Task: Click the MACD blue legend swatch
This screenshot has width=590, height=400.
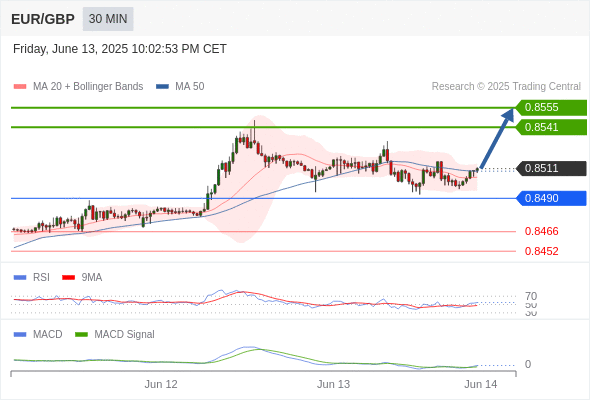Action: pos(20,335)
